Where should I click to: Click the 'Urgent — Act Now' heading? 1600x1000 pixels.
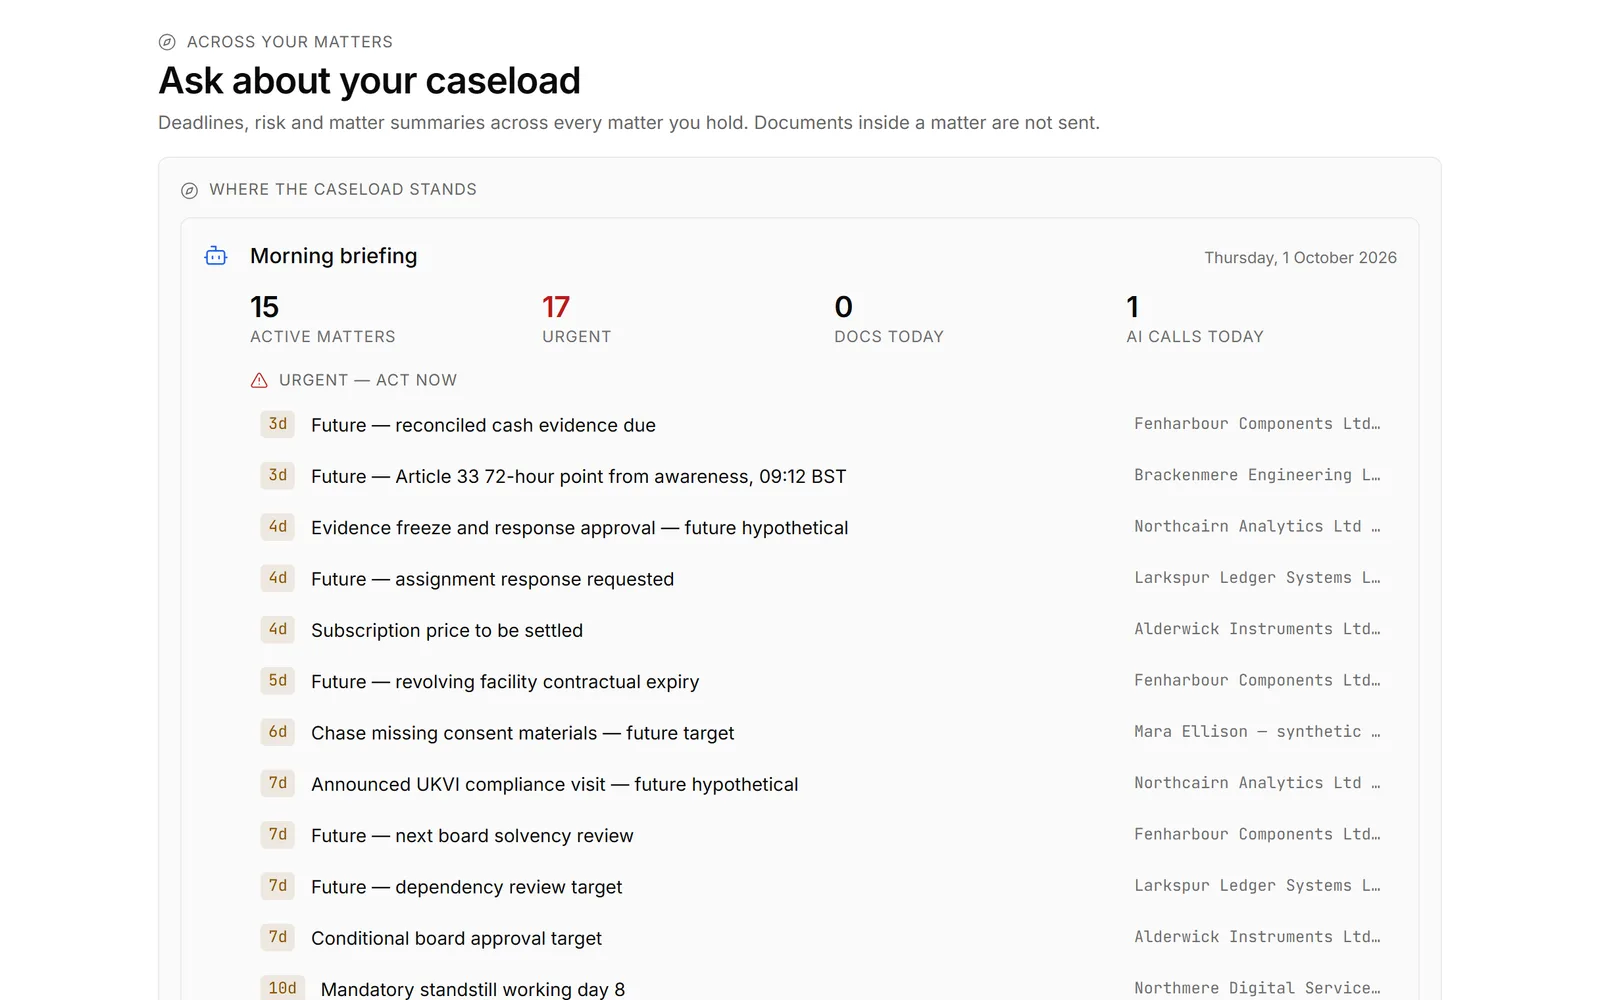[368, 380]
